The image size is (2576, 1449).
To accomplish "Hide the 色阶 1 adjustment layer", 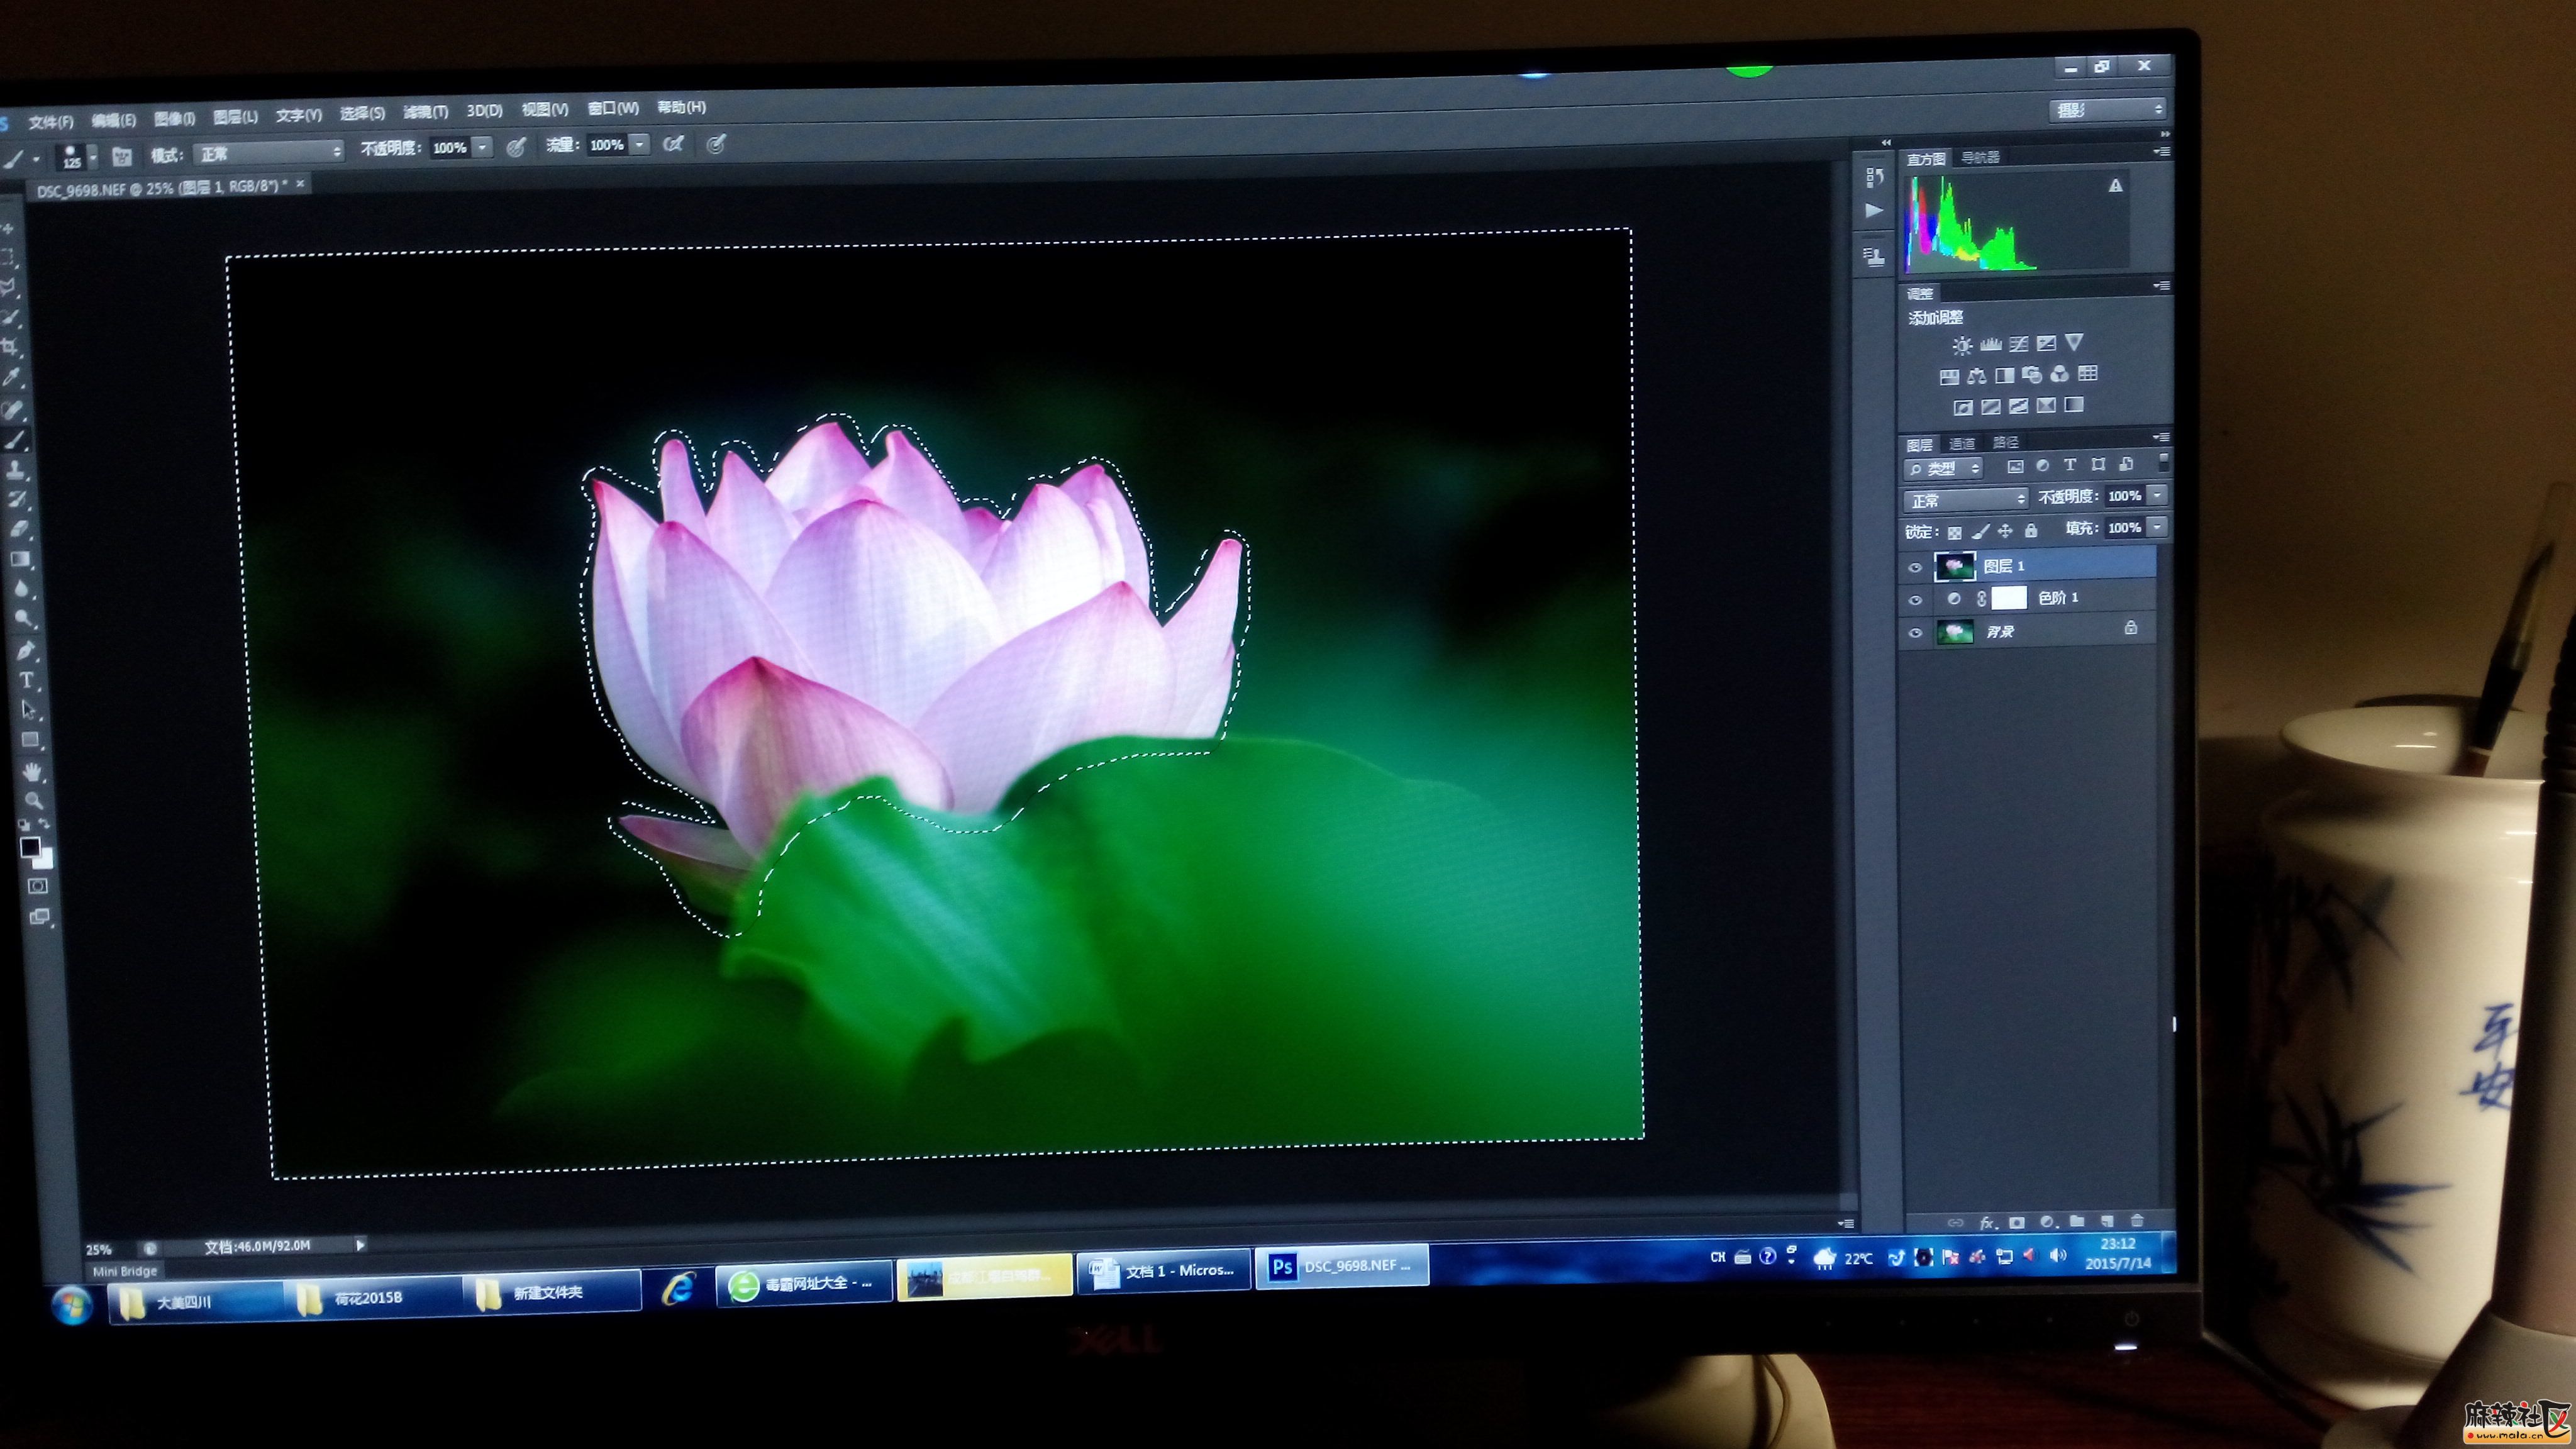I will [x=1914, y=600].
